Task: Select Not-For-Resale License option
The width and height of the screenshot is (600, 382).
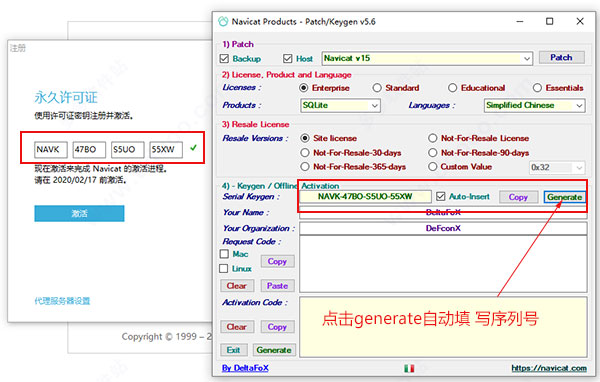Action: pos(432,138)
